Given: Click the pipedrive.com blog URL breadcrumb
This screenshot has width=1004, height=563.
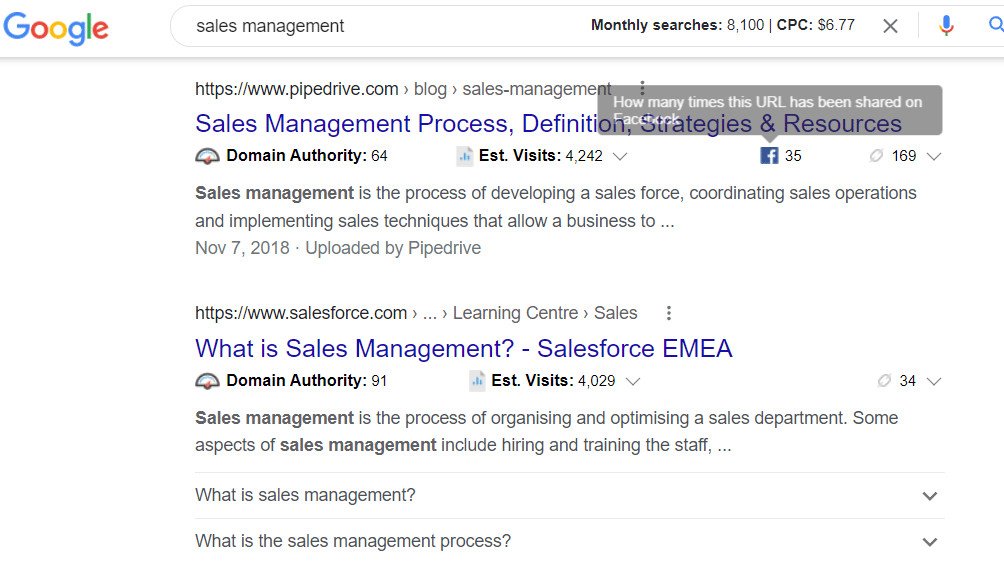Looking at the screenshot, I should click(x=403, y=89).
